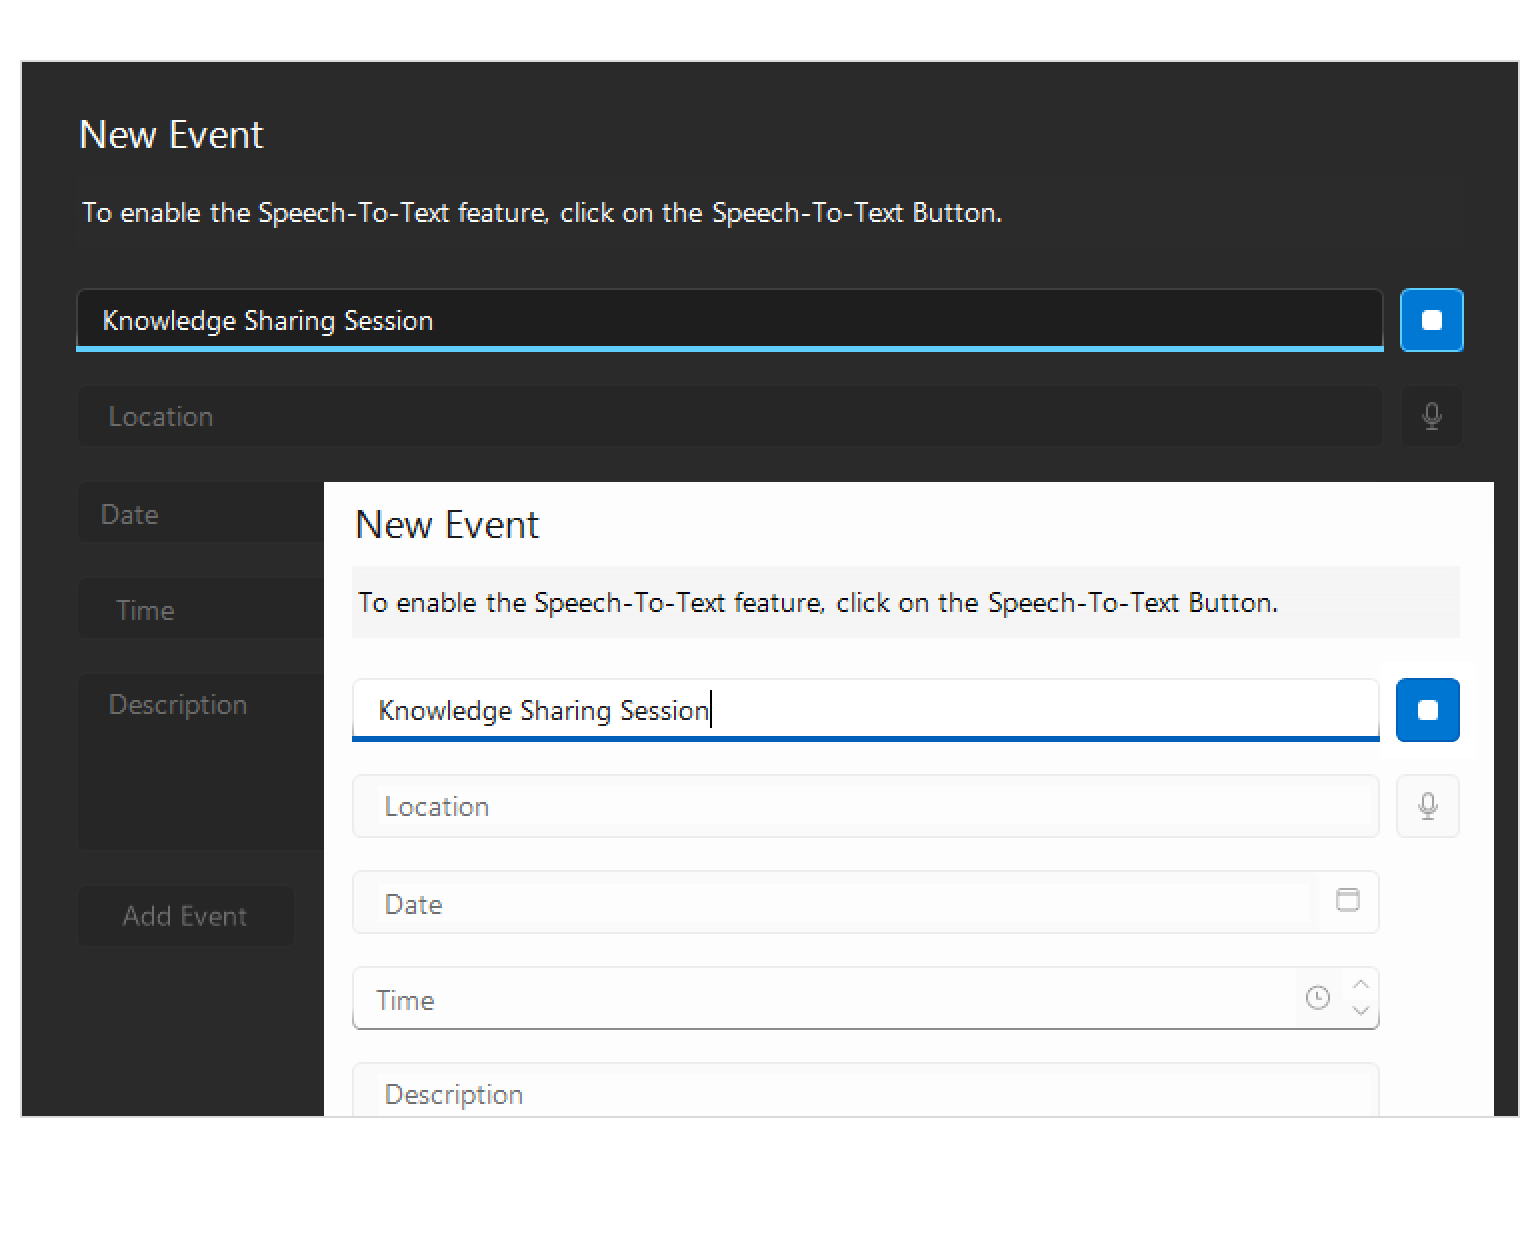Click the light theme Location text field
1540x1238 pixels.
tap(865, 806)
